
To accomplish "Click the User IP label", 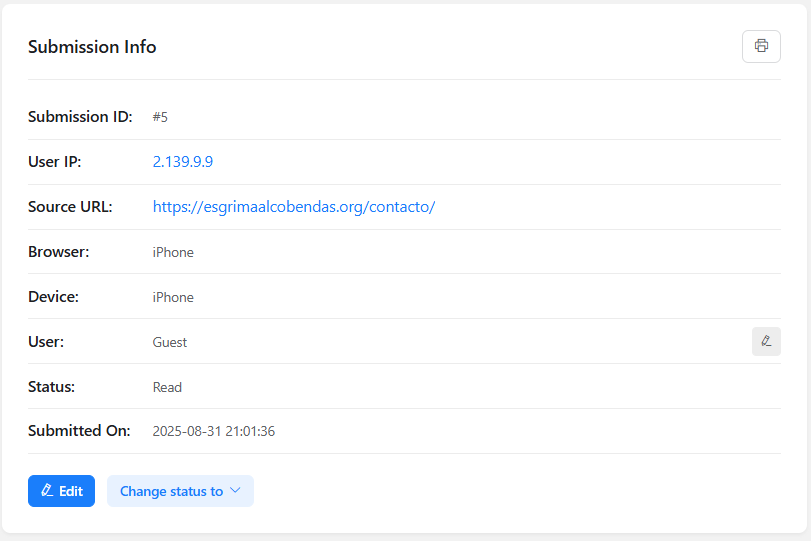I will [x=55, y=162].
